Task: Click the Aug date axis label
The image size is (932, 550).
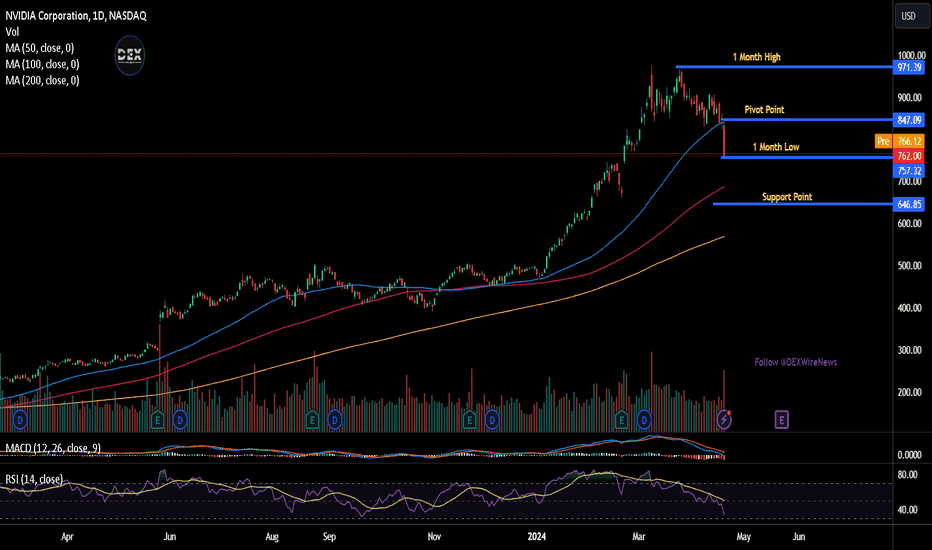Action: click(x=272, y=537)
